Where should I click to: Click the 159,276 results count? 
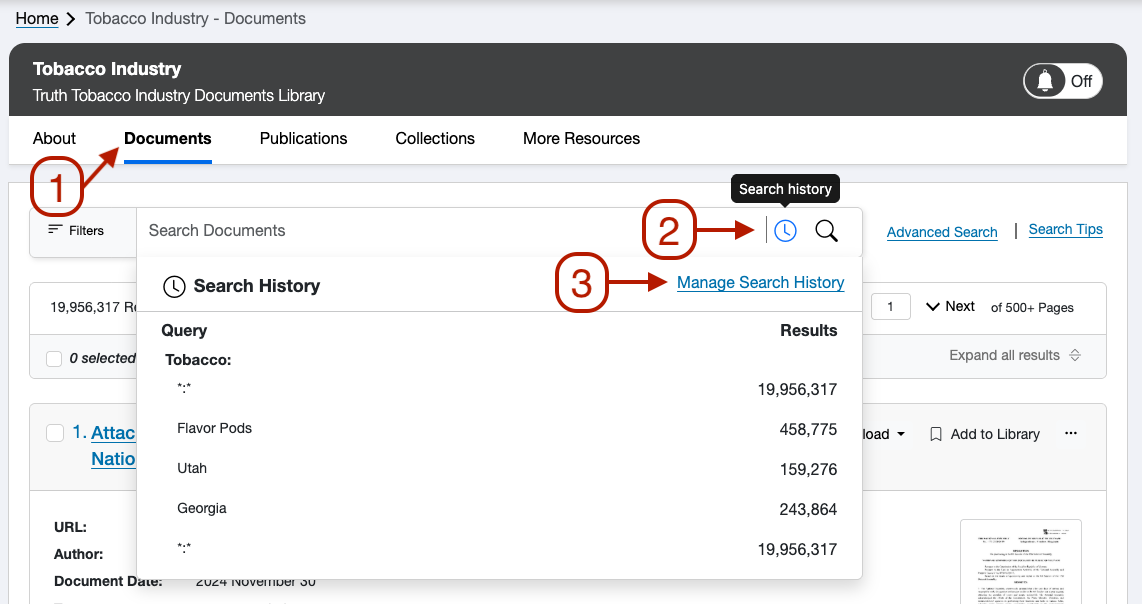tap(808, 470)
